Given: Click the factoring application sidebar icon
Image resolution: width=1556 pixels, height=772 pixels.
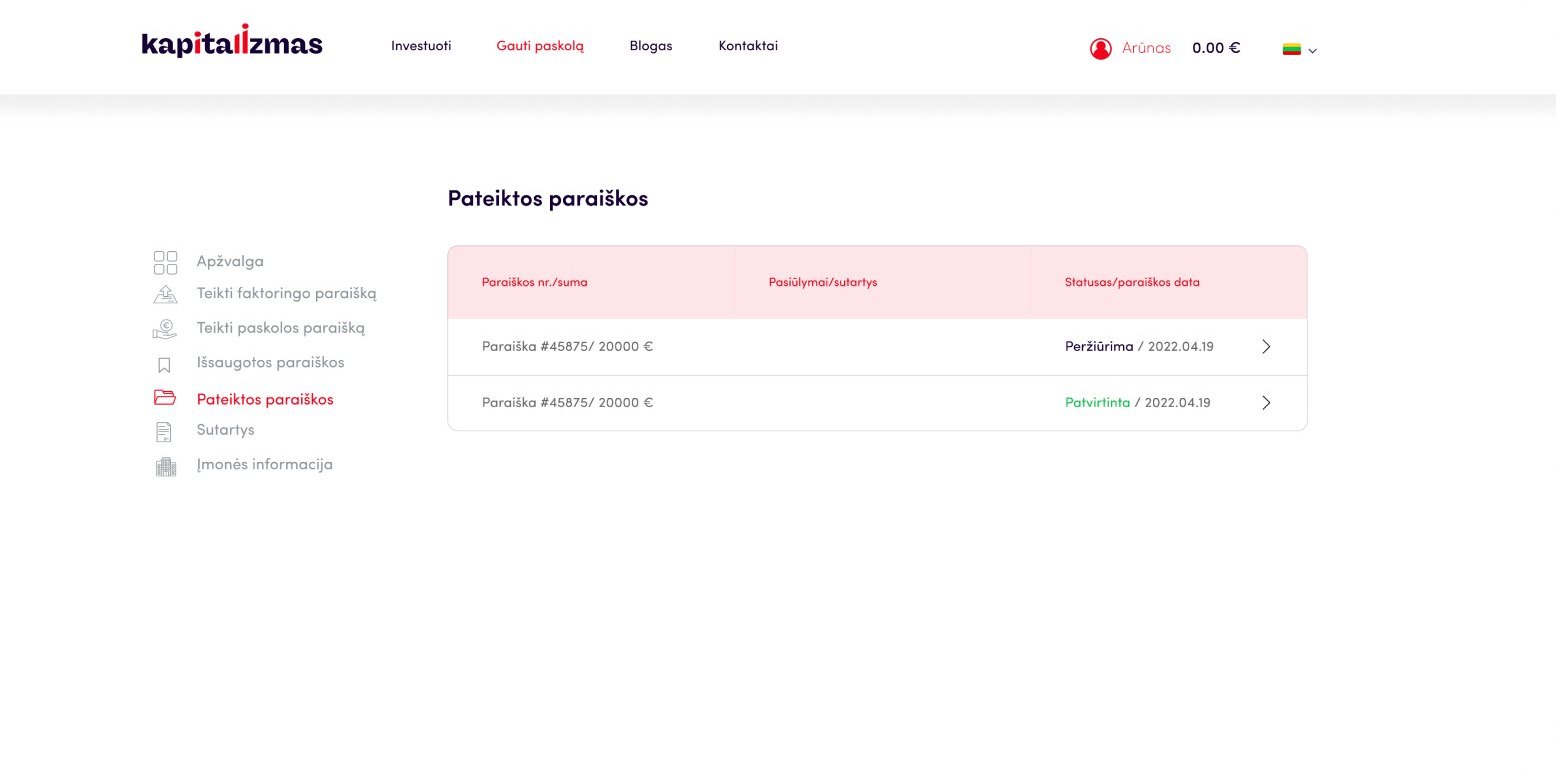Looking at the screenshot, I should (165, 294).
